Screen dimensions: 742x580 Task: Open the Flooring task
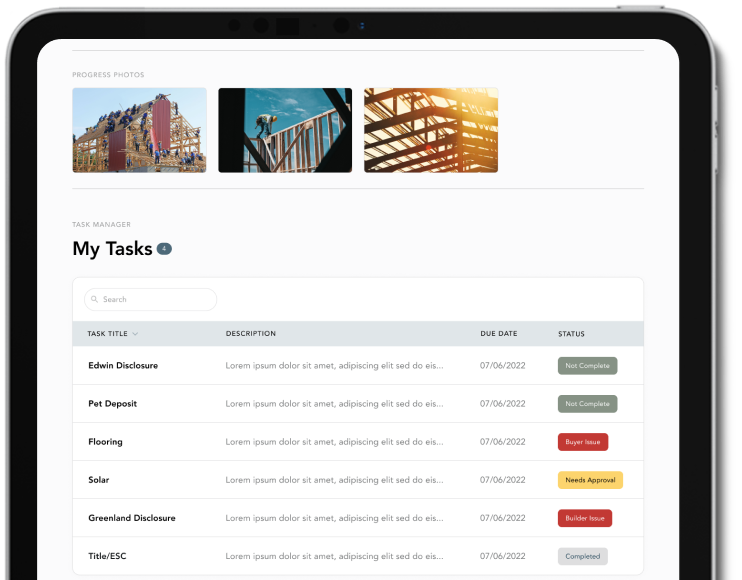click(x=105, y=442)
